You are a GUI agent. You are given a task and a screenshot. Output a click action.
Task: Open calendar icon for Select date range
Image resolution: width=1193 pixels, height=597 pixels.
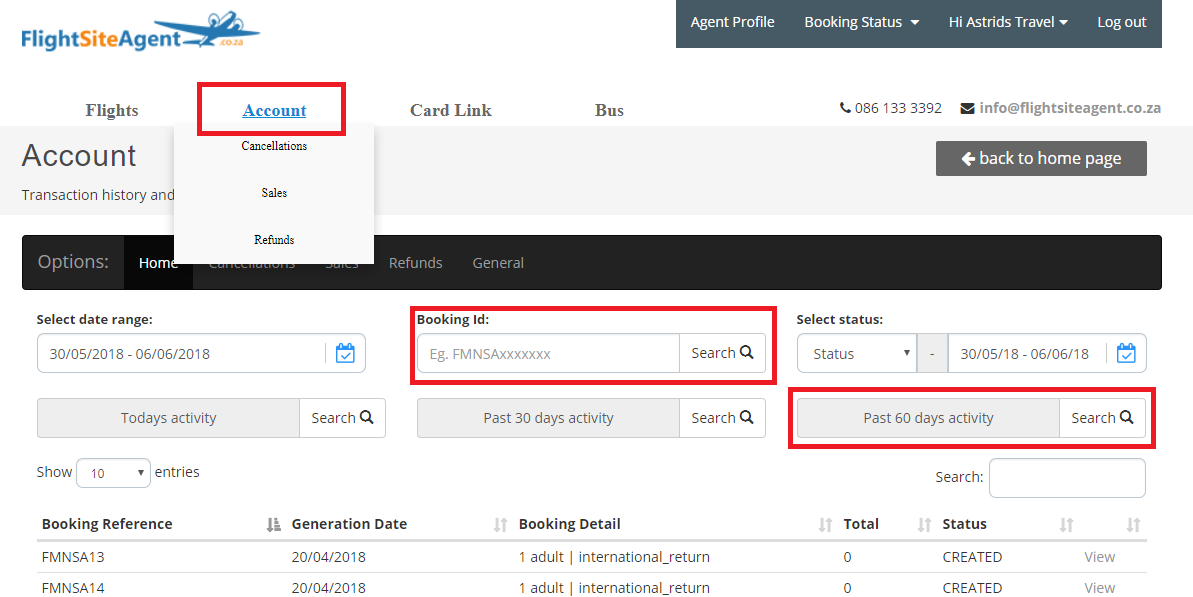[345, 354]
